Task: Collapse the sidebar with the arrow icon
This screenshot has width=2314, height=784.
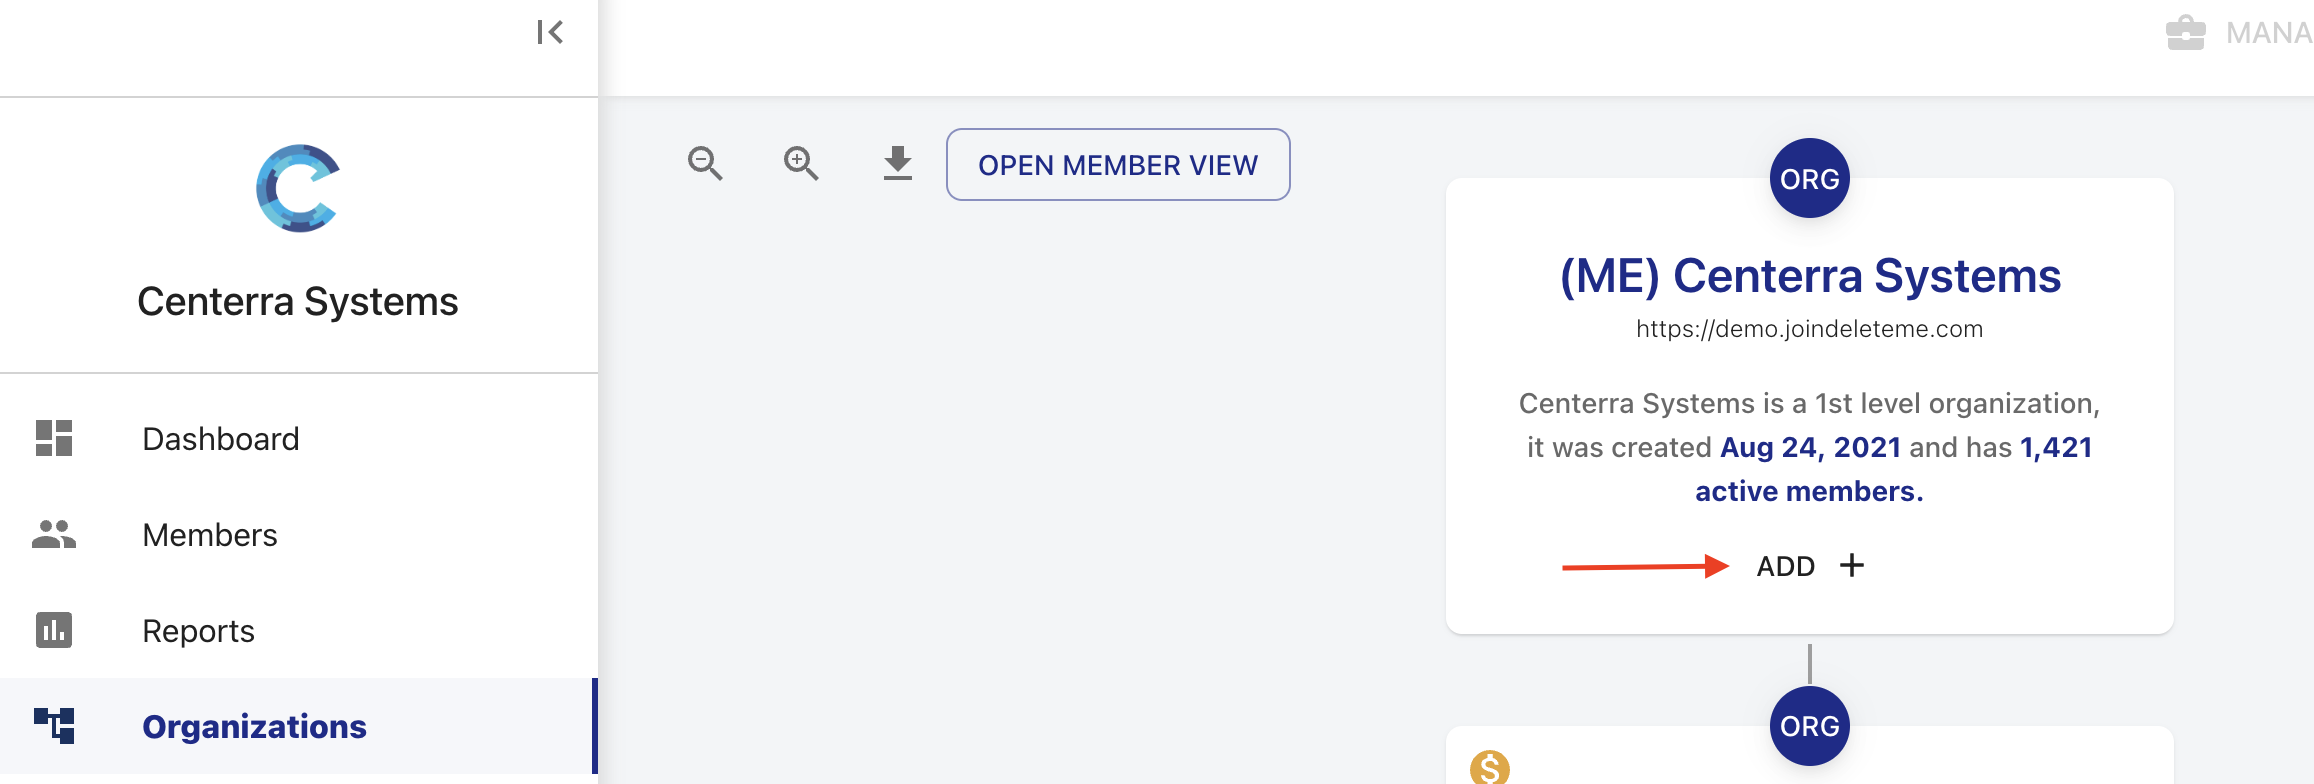Action: tap(550, 33)
